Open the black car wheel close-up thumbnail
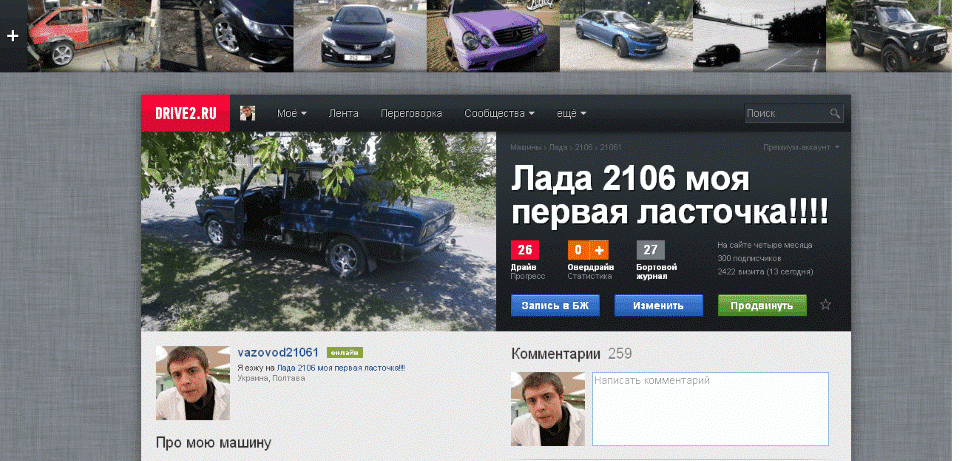 [227, 36]
